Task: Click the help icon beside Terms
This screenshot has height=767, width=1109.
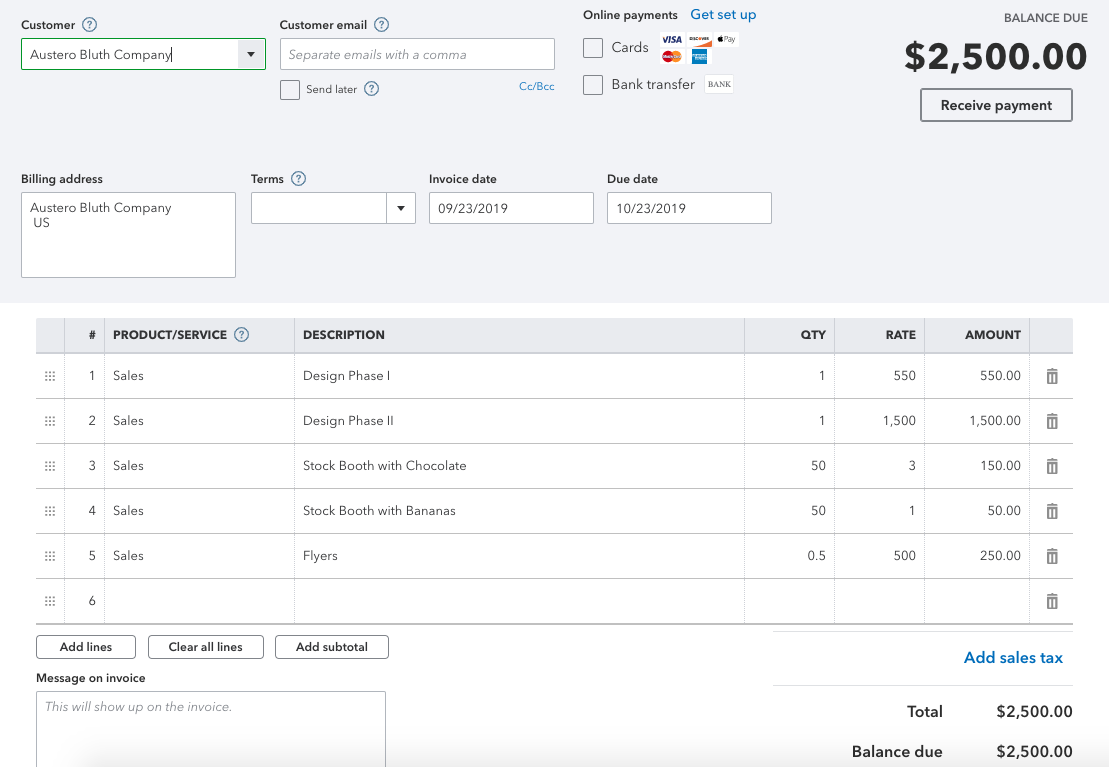Action: tap(298, 178)
